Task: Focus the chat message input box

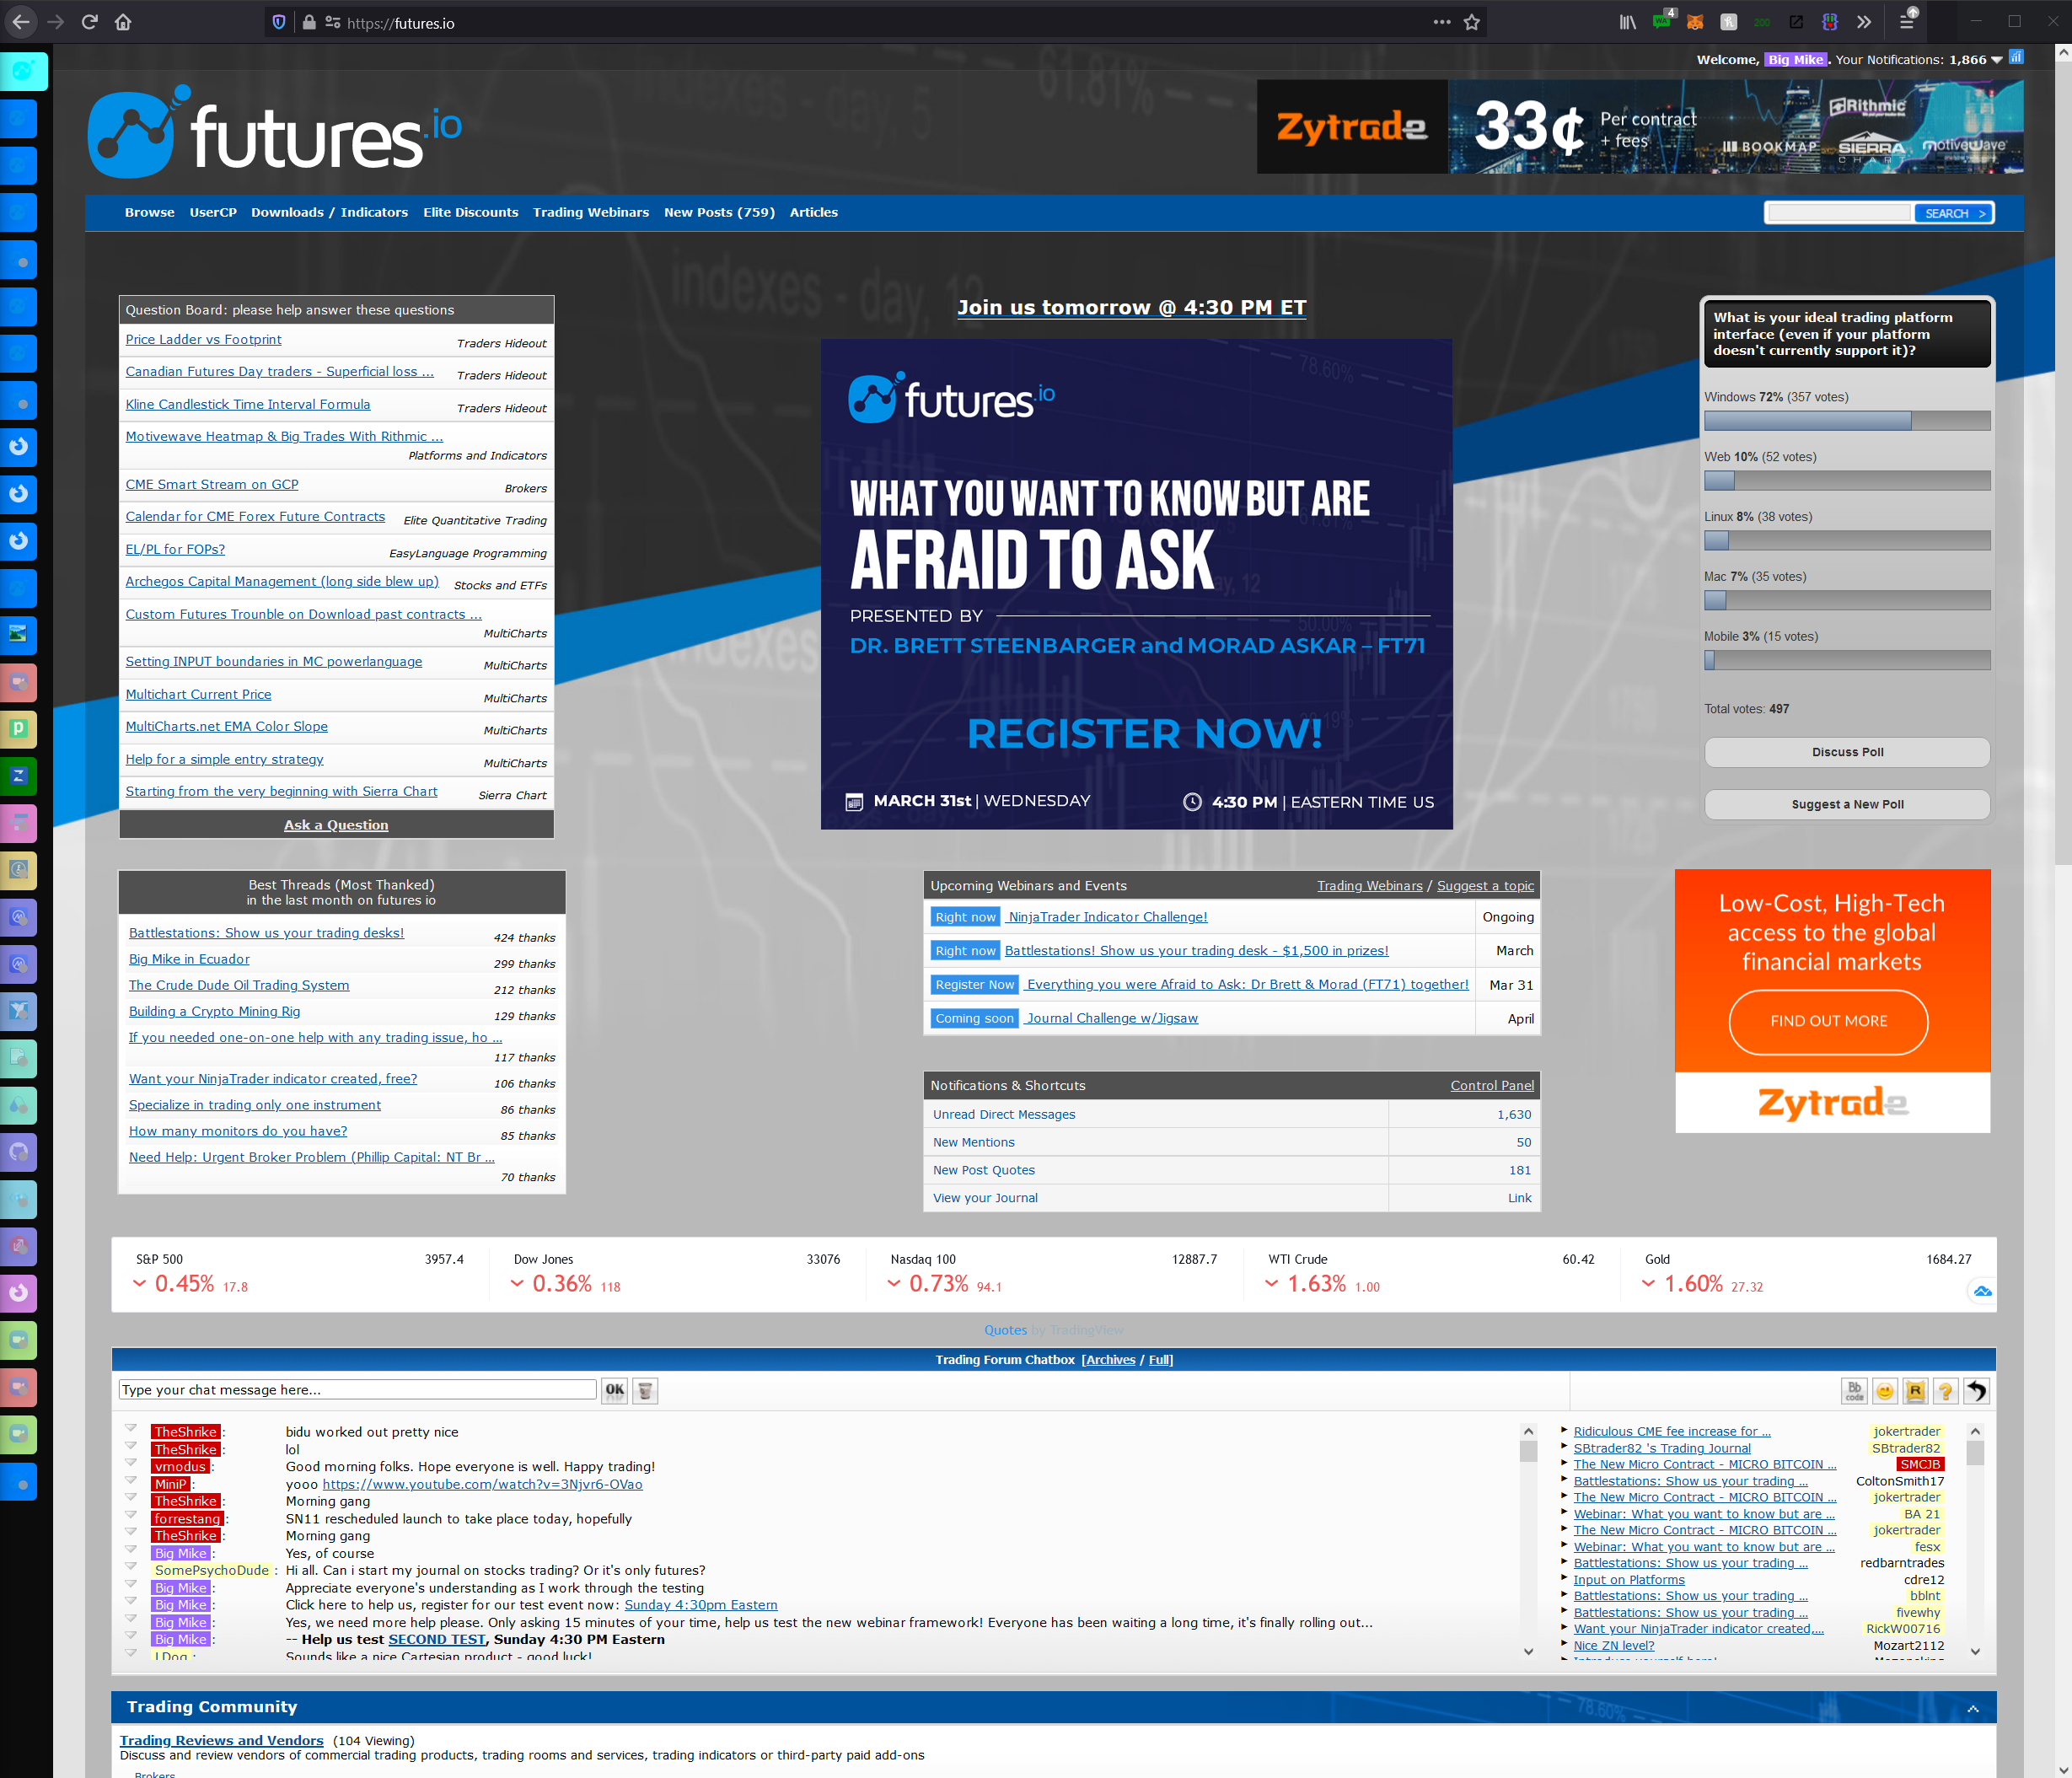Action: 358,1390
